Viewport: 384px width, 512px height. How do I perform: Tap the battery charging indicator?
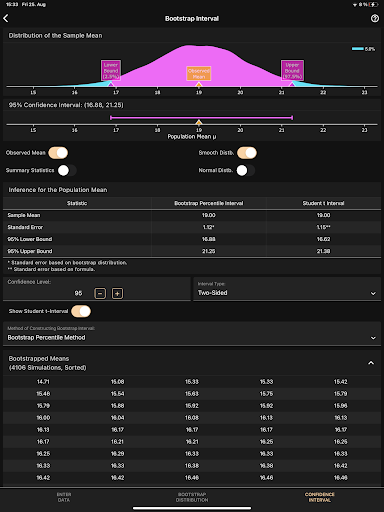pyautogui.click(x=373, y=5)
